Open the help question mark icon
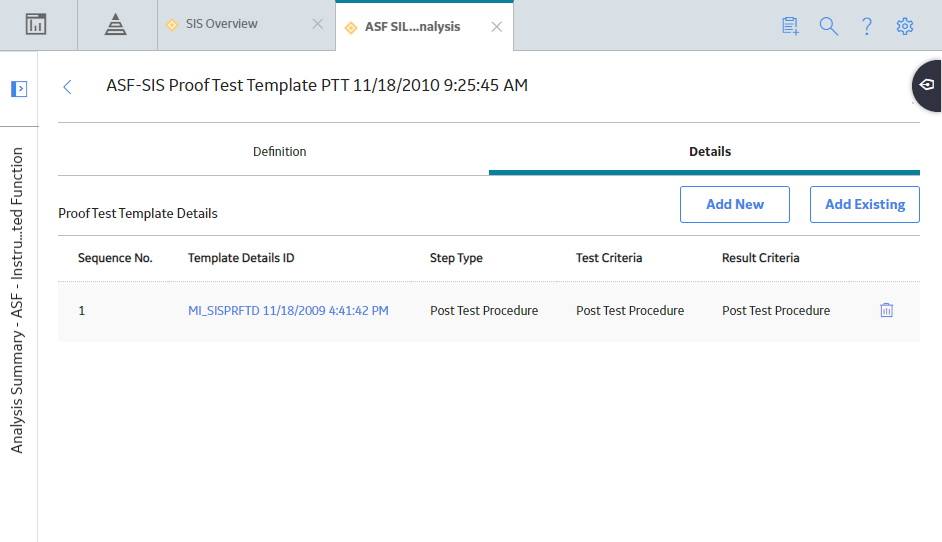Image resolution: width=942 pixels, height=542 pixels. click(866, 26)
